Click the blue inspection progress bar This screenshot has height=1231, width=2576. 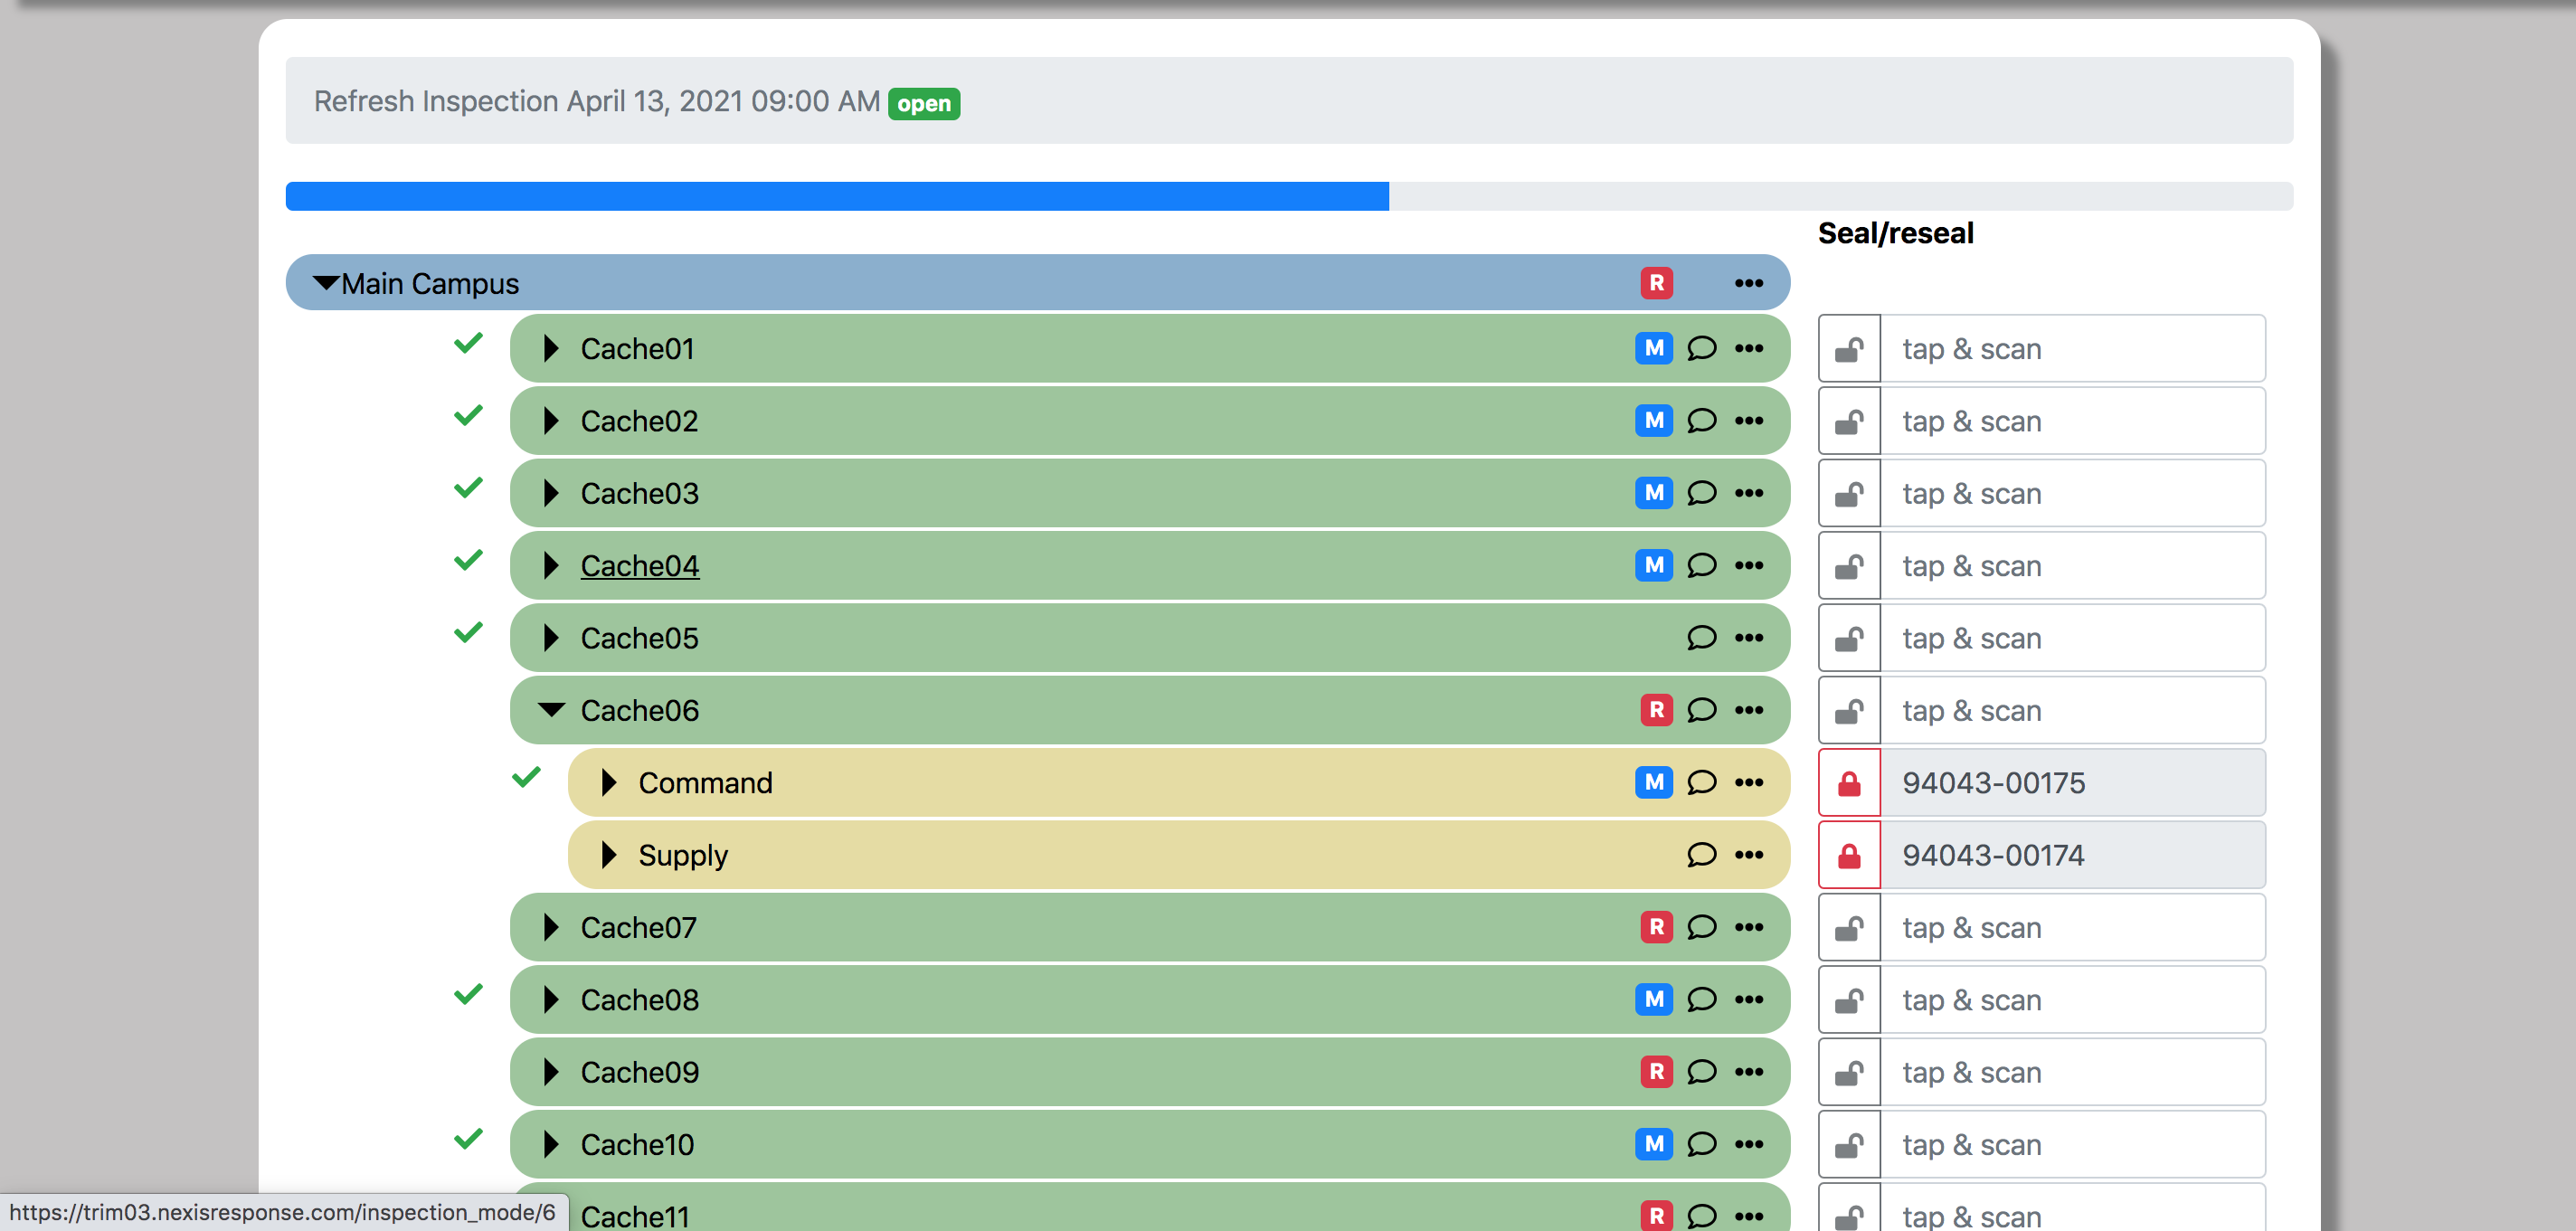point(837,196)
